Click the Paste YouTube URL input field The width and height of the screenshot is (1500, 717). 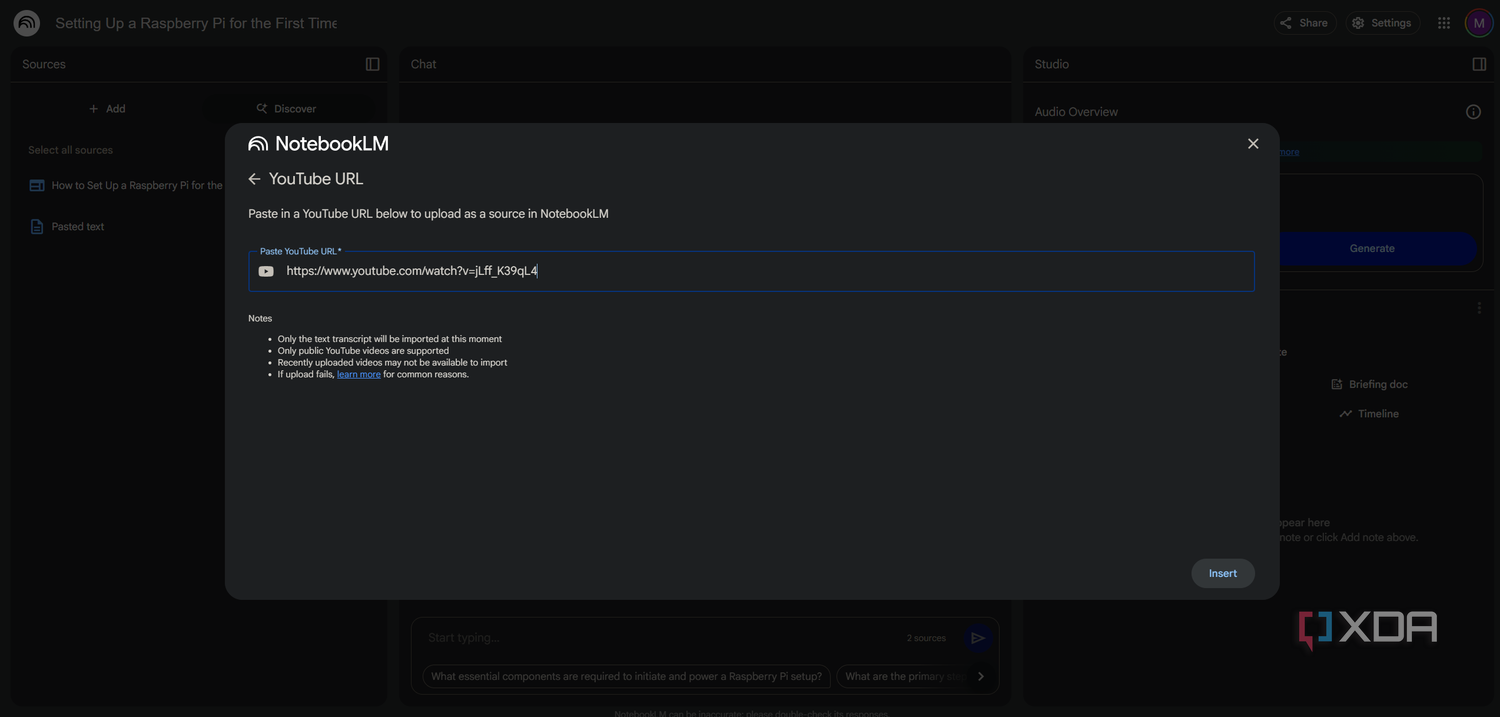[751, 271]
